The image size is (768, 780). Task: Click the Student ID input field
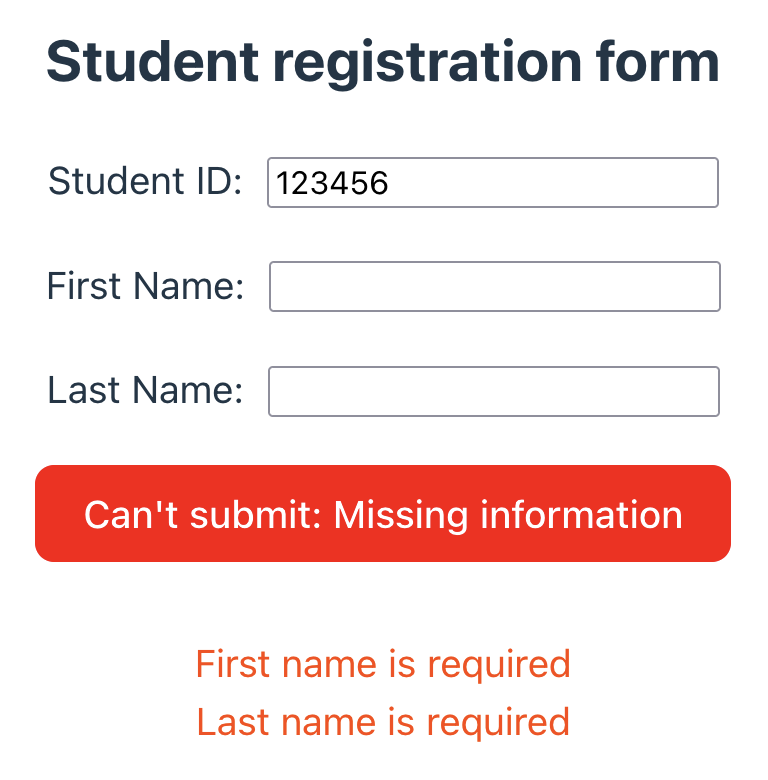(492, 182)
